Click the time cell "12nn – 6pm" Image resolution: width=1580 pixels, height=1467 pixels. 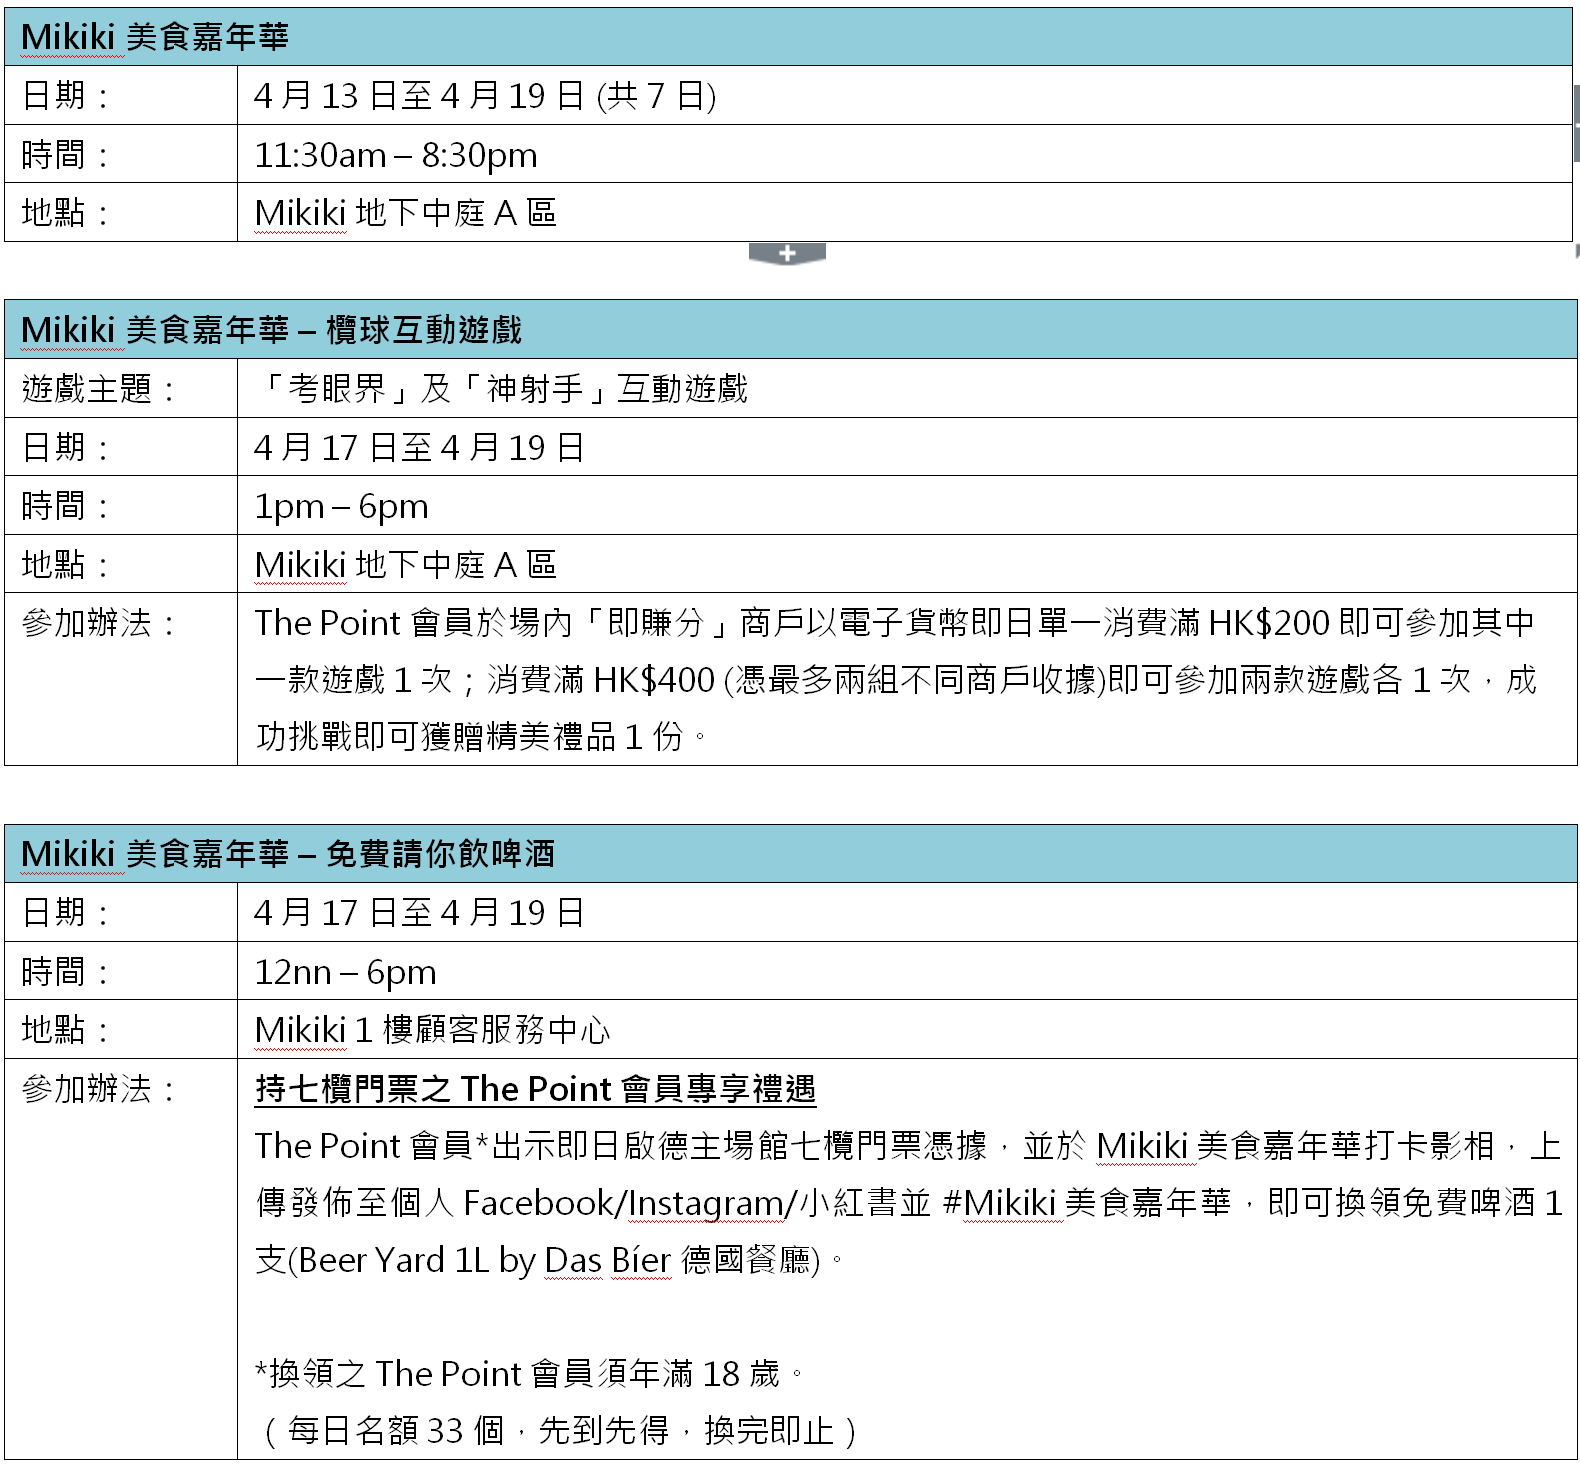pos(345,972)
